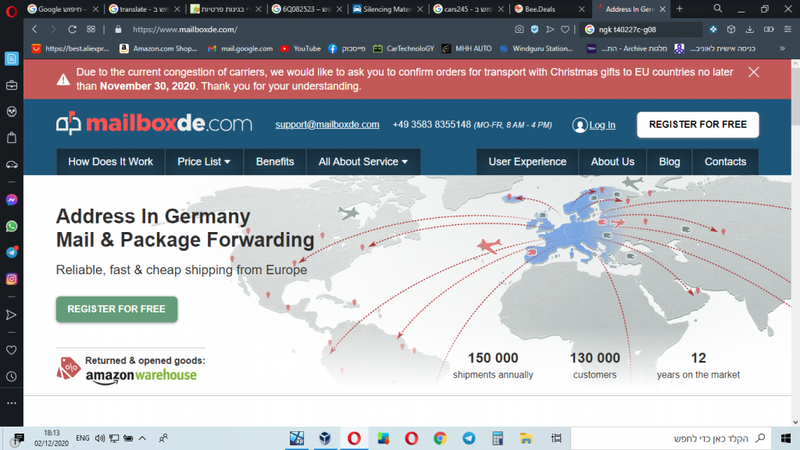Viewport: 800px width, 450px height.
Task: Open the MHH AUTO bookmark
Action: click(467, 48)
